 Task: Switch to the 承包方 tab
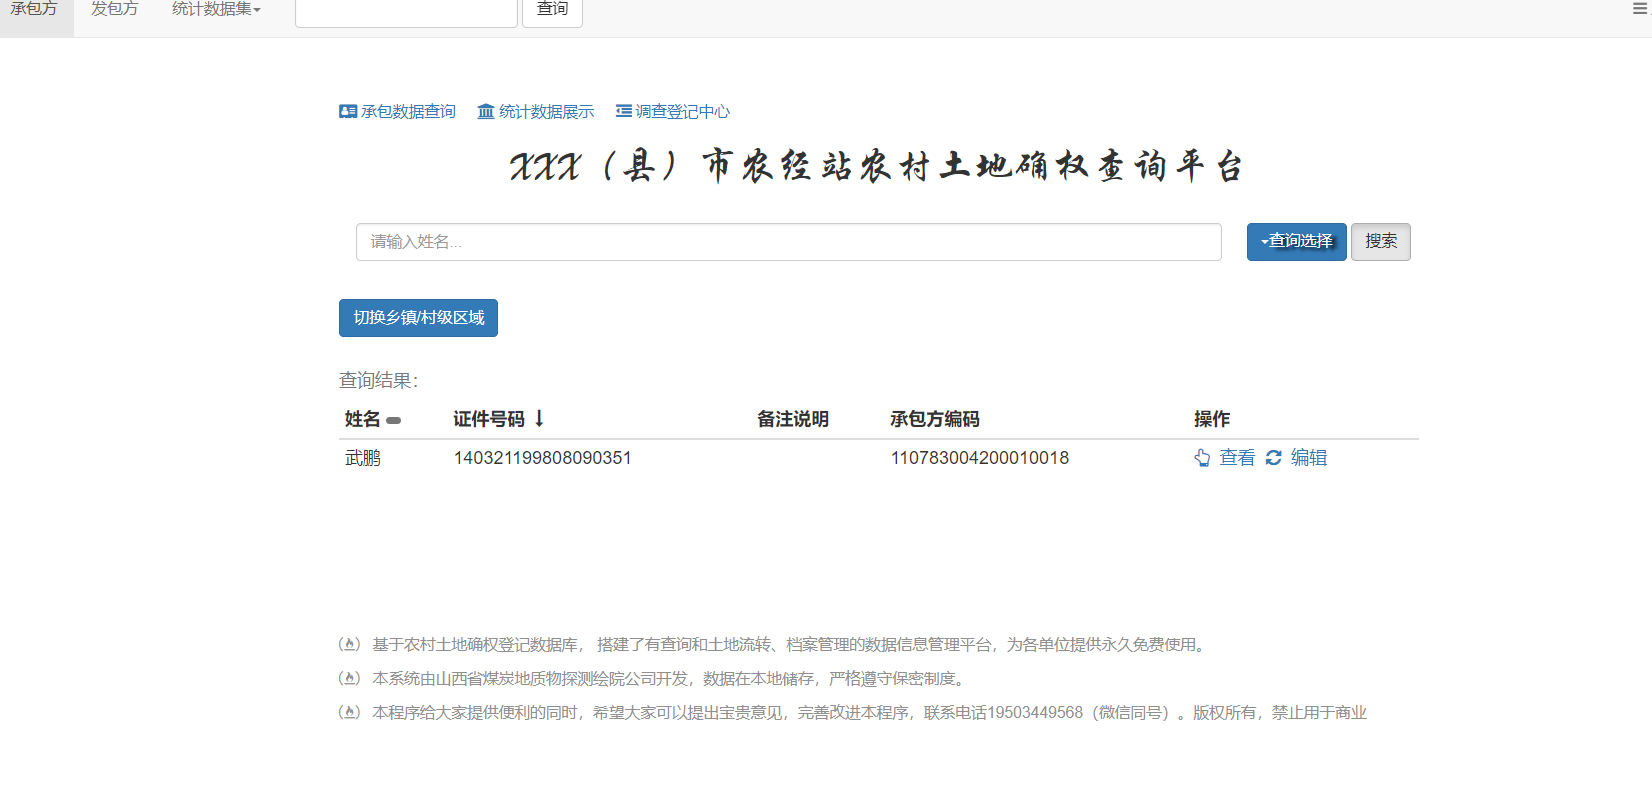click(35, 10)
